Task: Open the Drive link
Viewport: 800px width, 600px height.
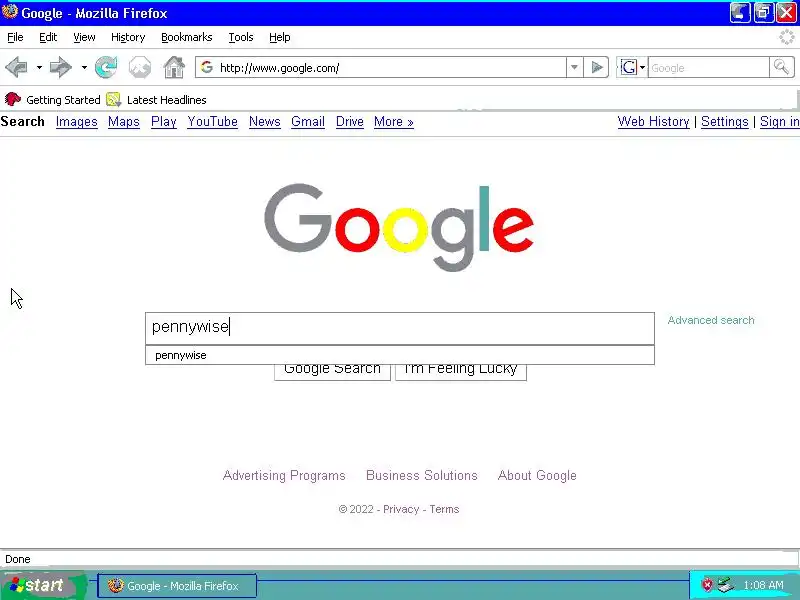Action: pos(350,121)
